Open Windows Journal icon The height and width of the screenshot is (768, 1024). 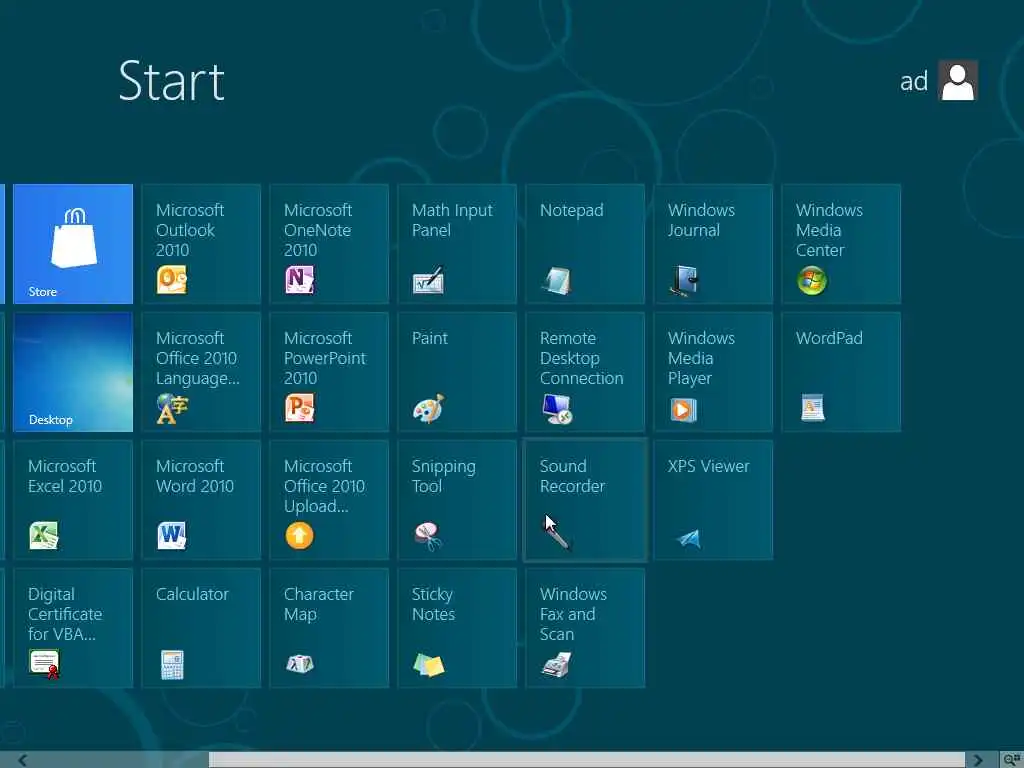[x=684, y=281]
